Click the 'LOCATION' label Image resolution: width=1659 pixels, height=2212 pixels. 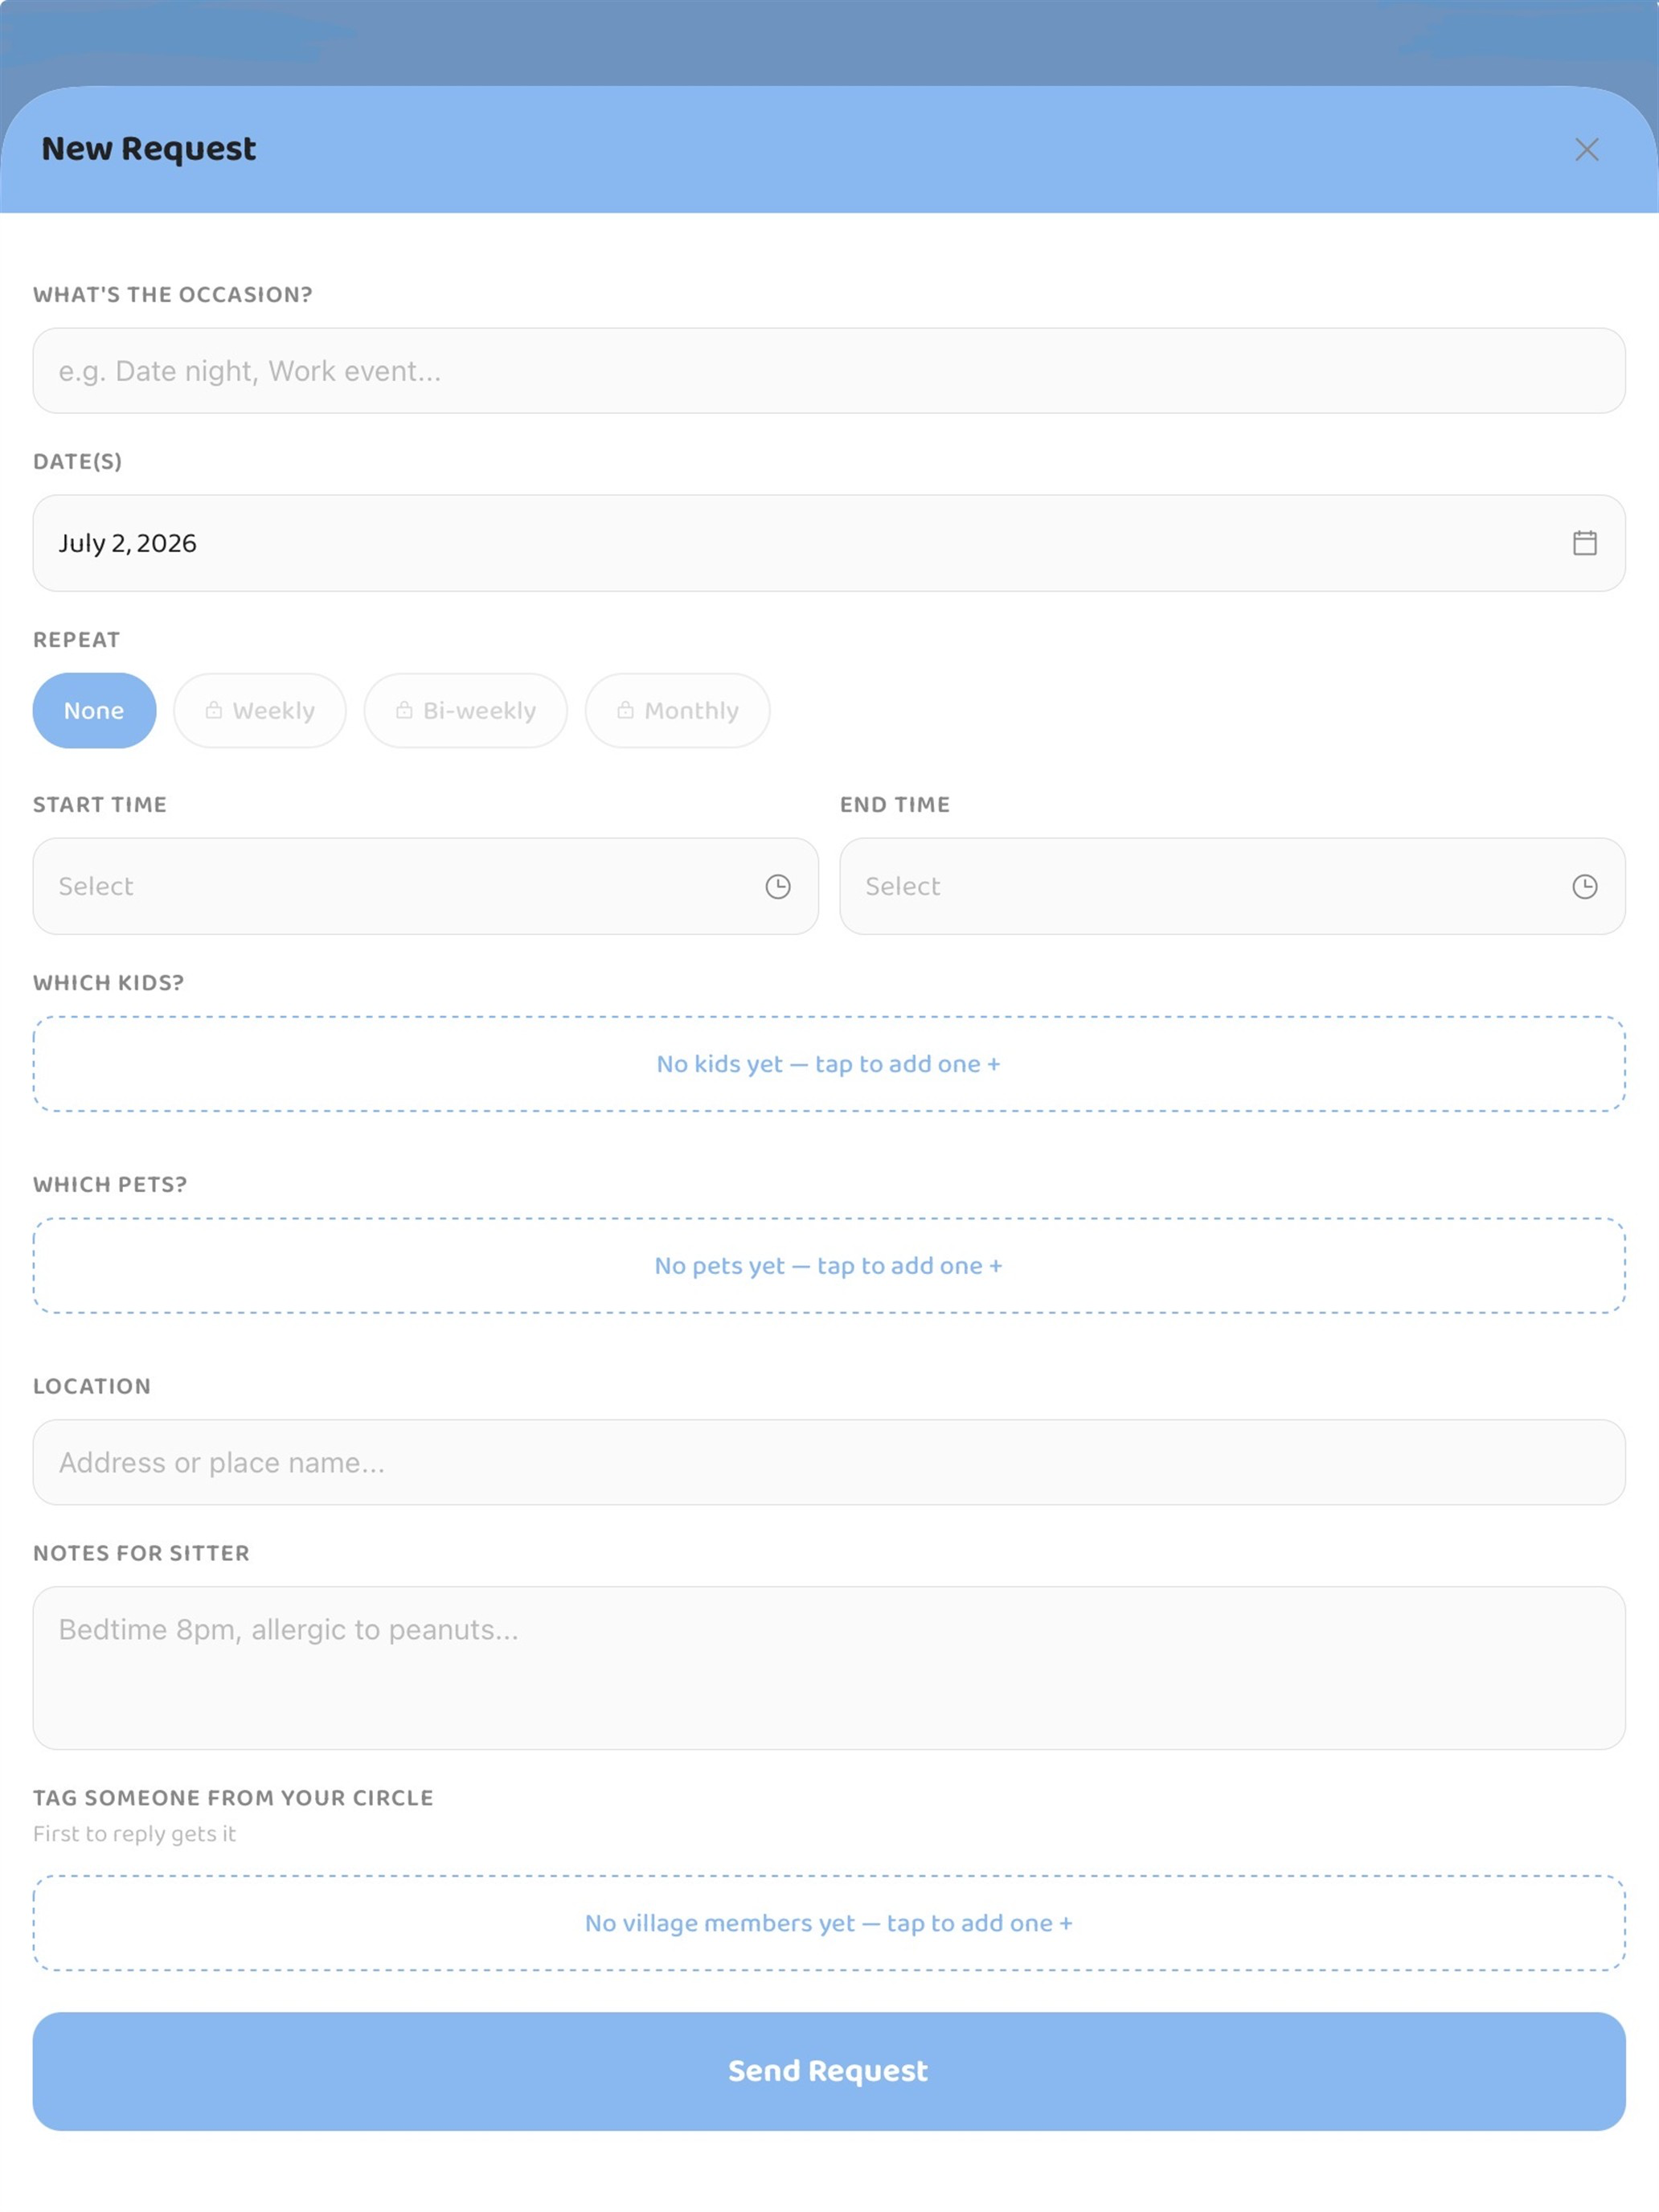tap(92, 1386)
